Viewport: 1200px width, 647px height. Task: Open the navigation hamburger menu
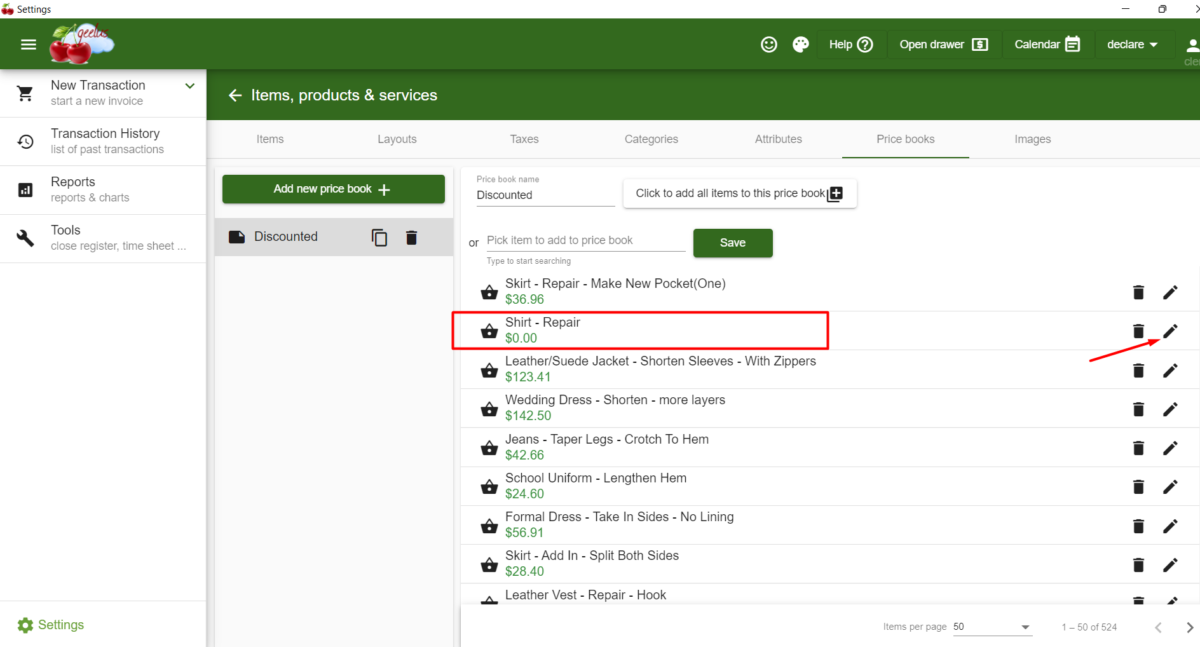[x=28, y=44]
